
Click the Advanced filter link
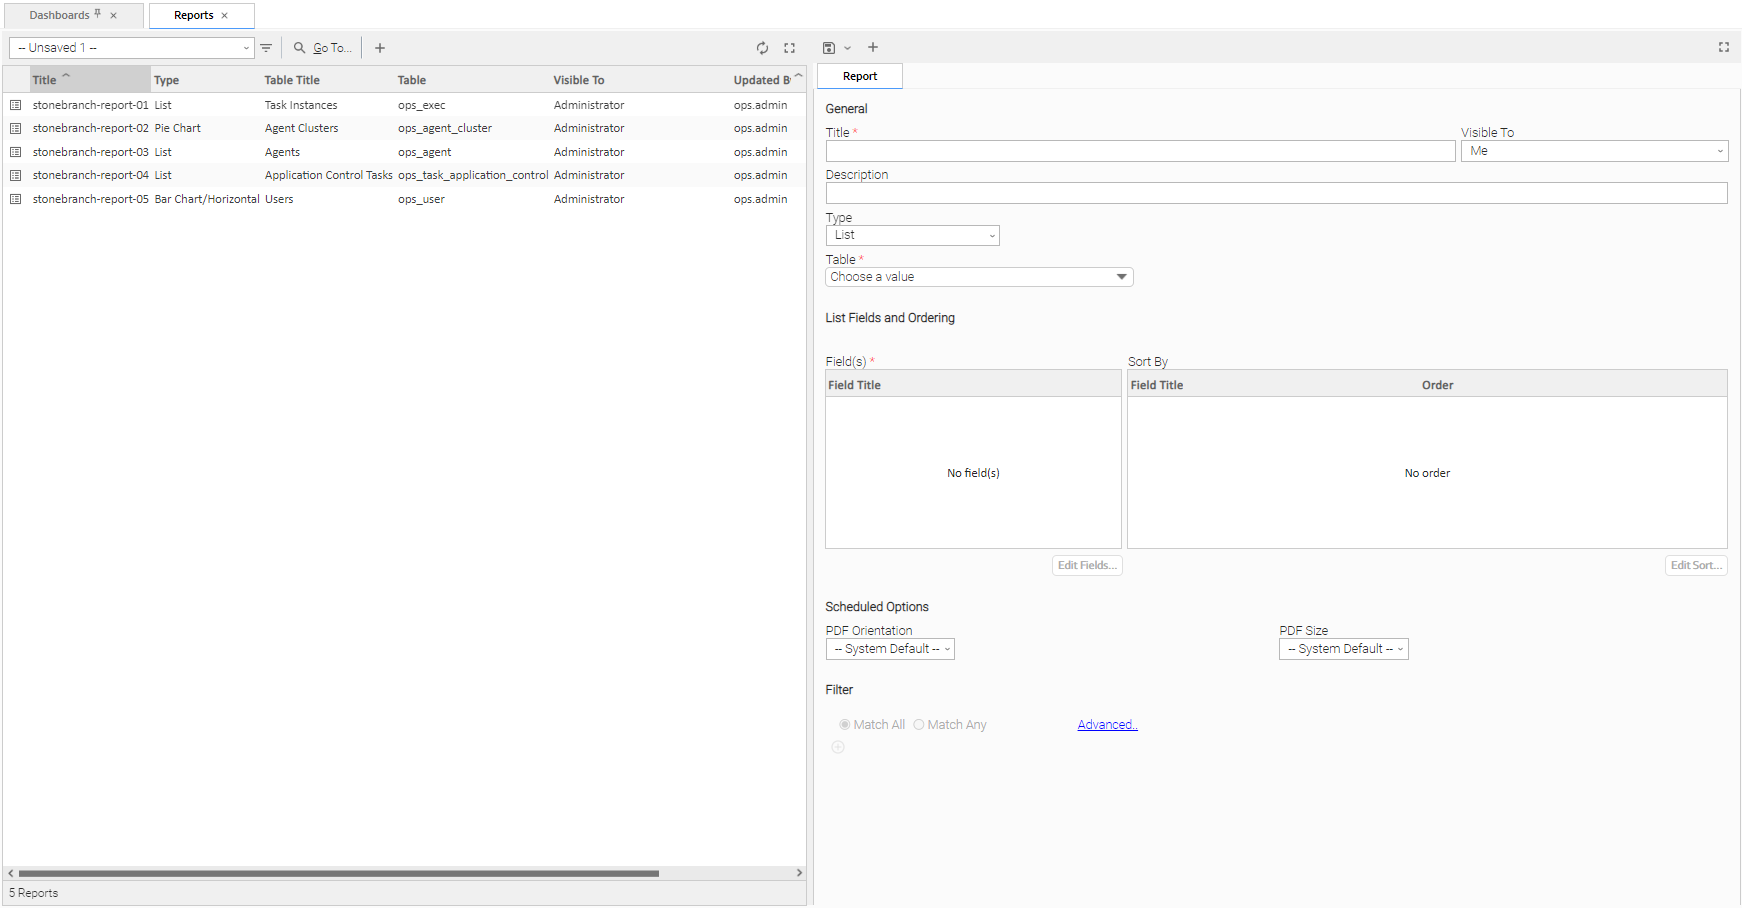pos(1107,725)
